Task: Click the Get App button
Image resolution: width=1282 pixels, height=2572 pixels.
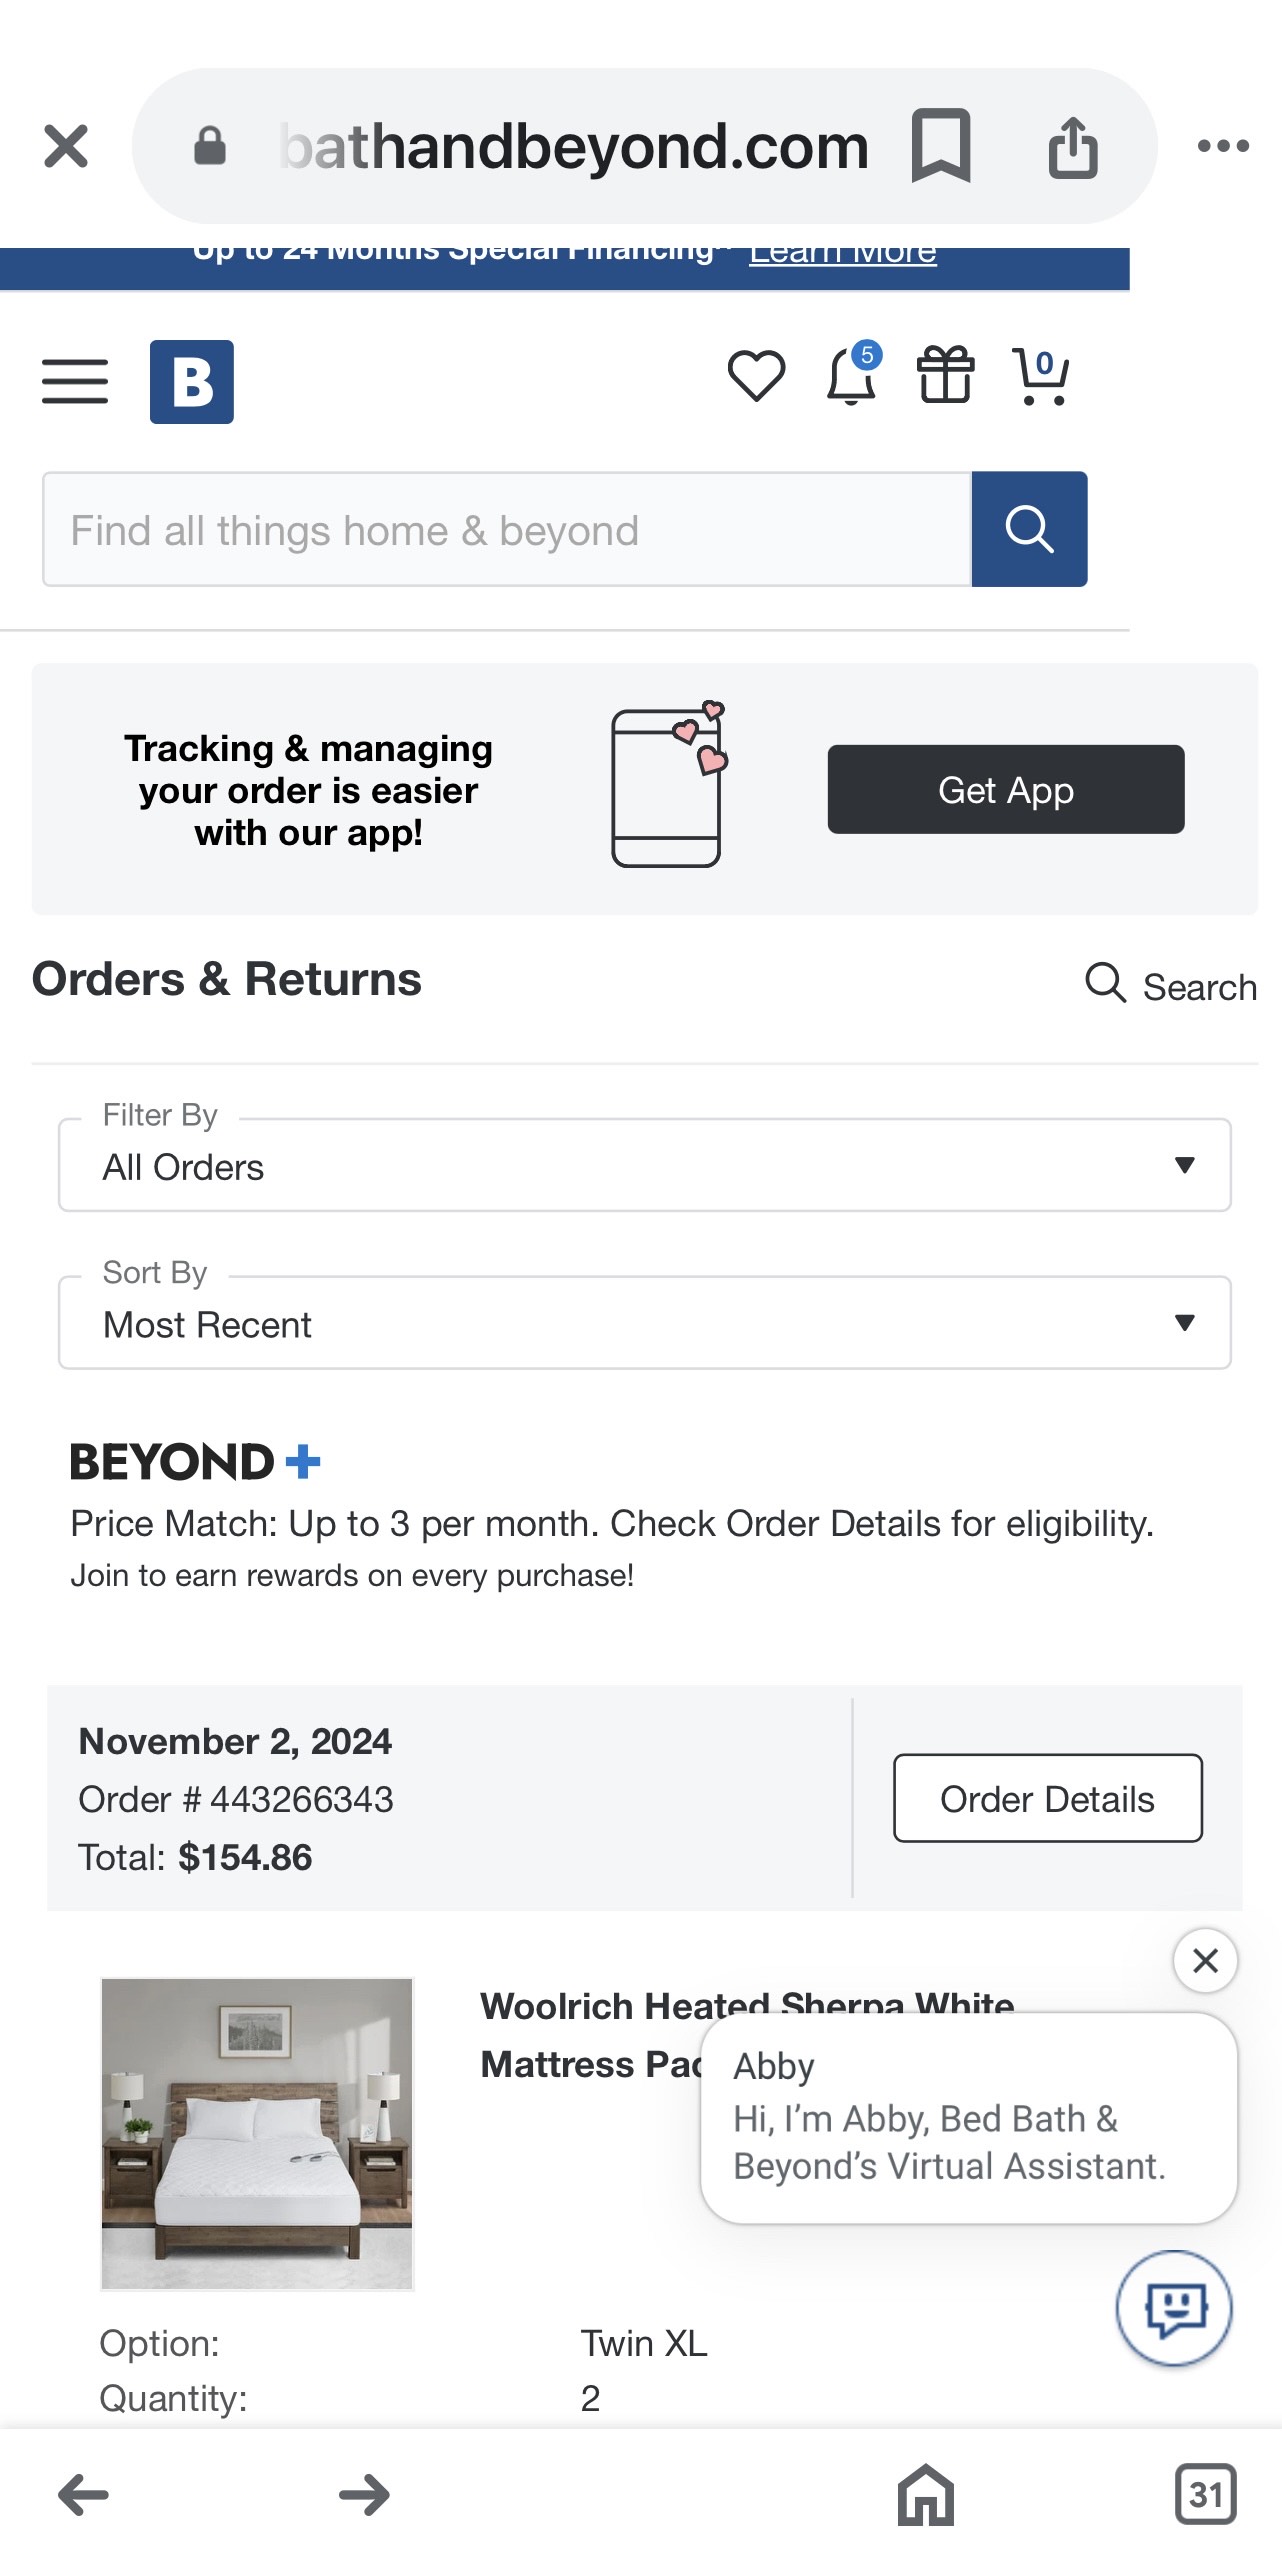Action: 1006,790
